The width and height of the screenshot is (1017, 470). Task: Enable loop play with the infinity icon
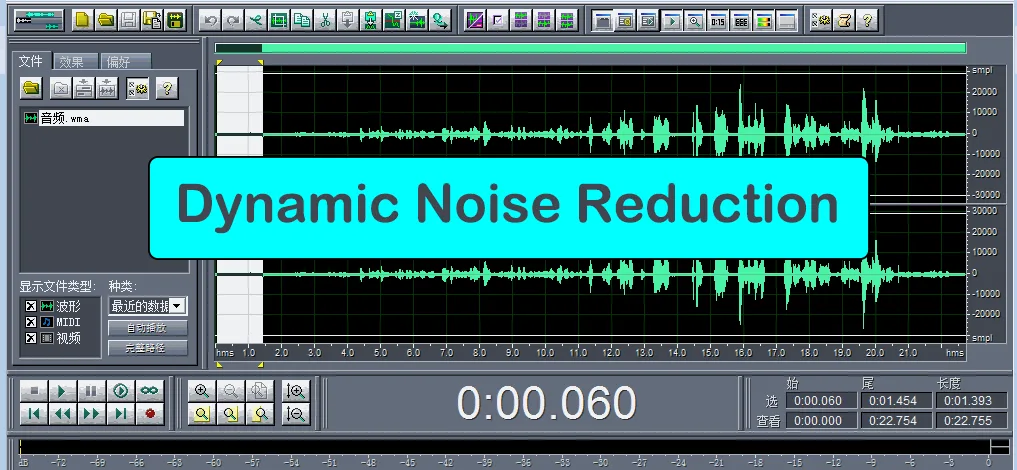[149, 390]
